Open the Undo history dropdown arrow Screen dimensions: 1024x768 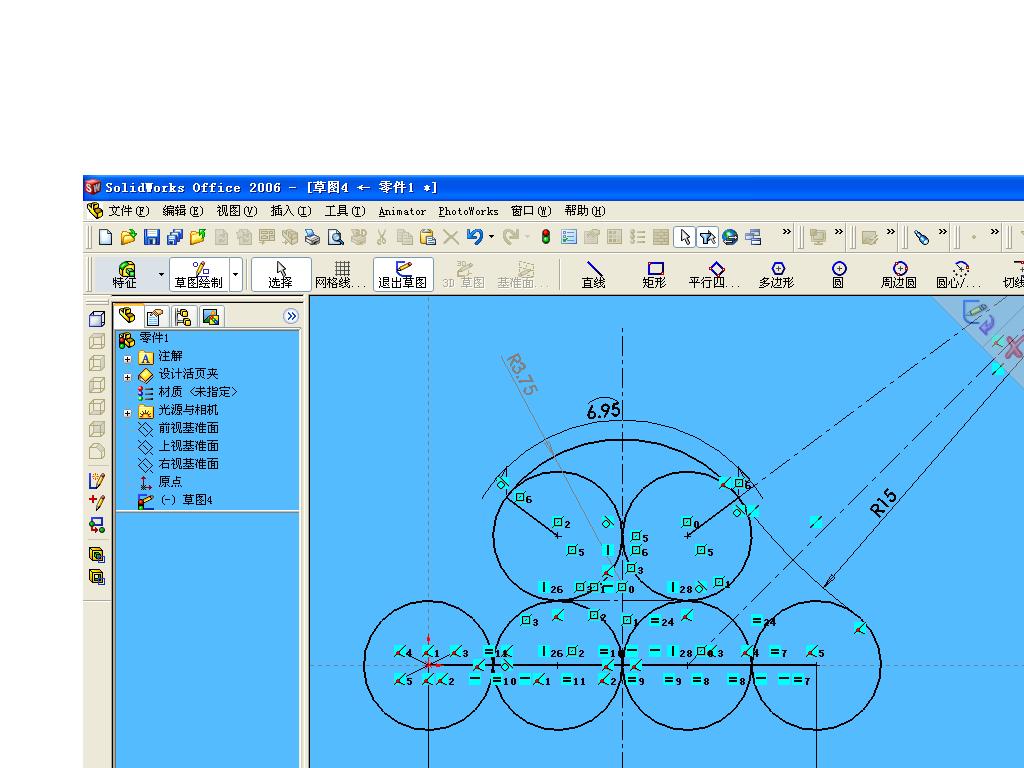click(491, 237)
